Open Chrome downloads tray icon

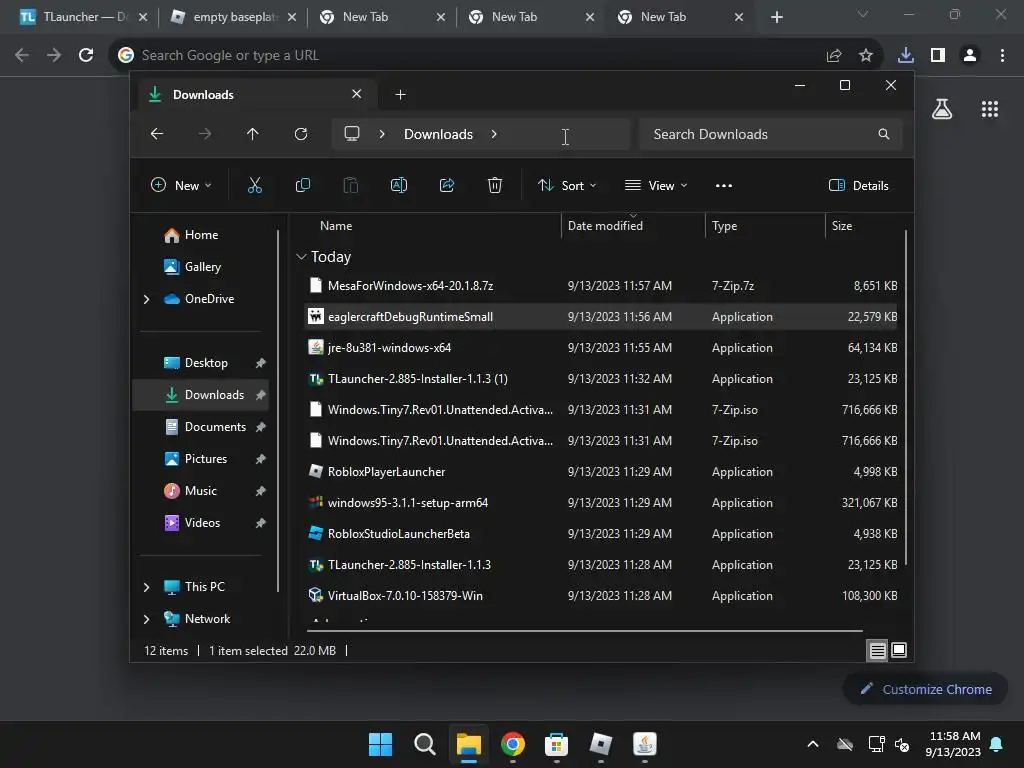(906, 56)
